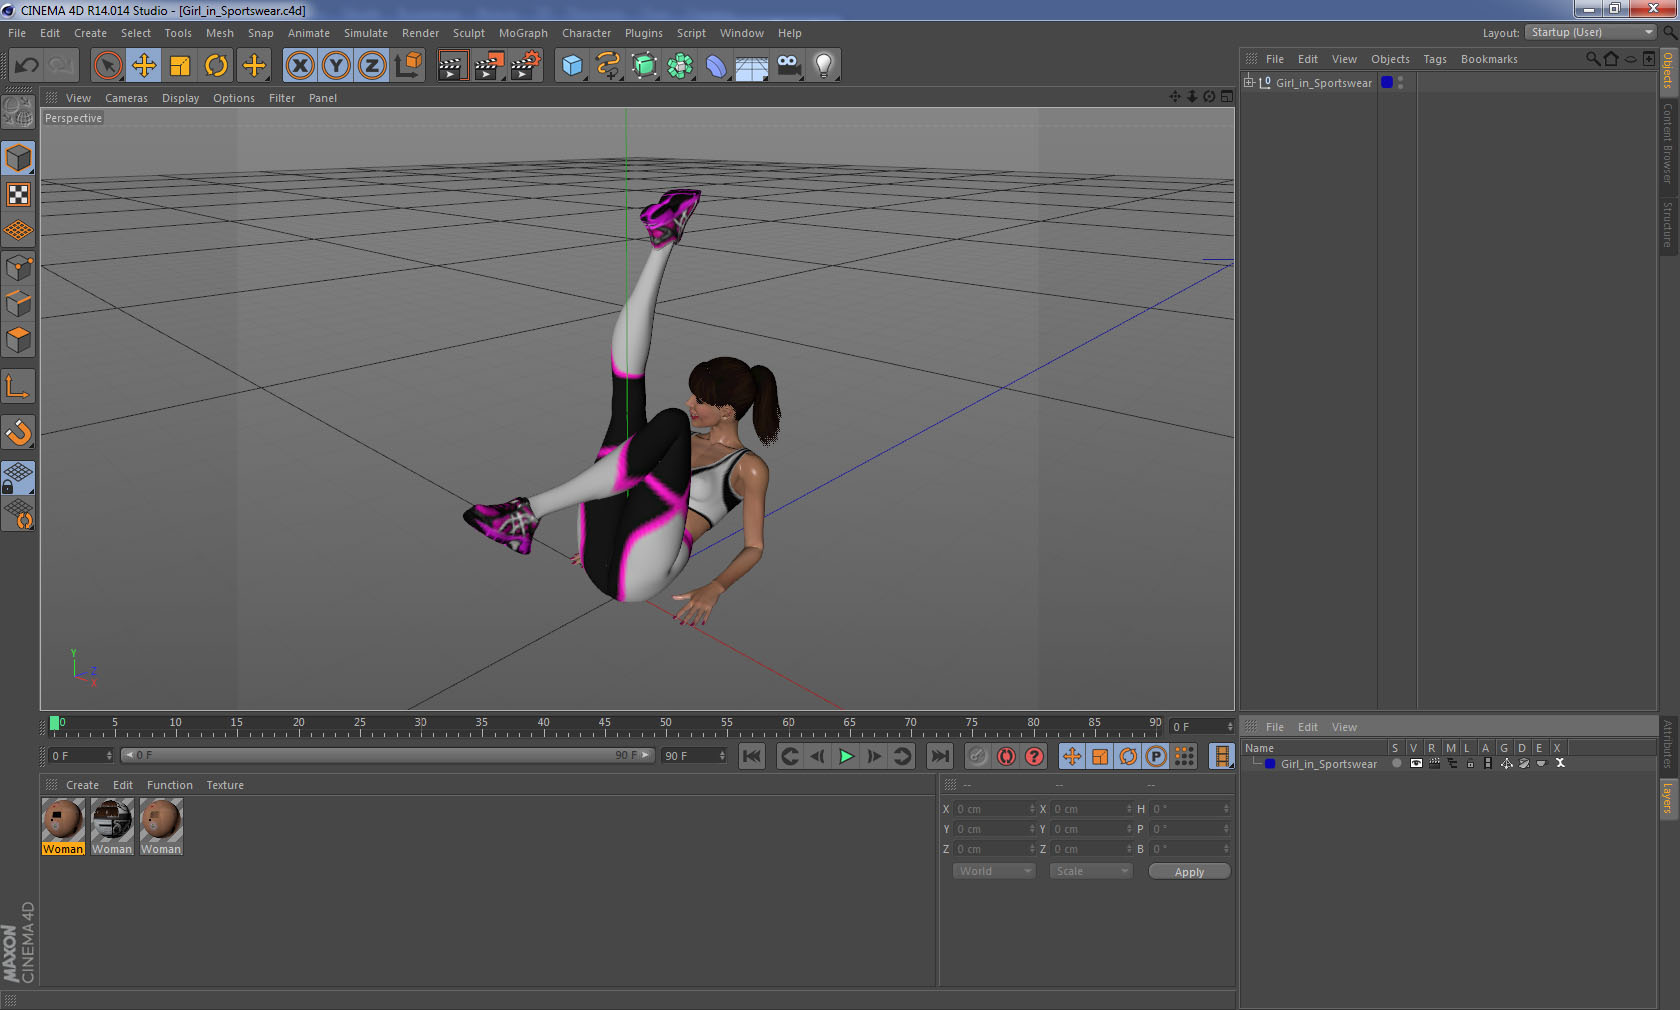Expand the Girl_in_Sportswear object tree
Viewport: 1680px width, 1010px height.
coord(1249,82)
